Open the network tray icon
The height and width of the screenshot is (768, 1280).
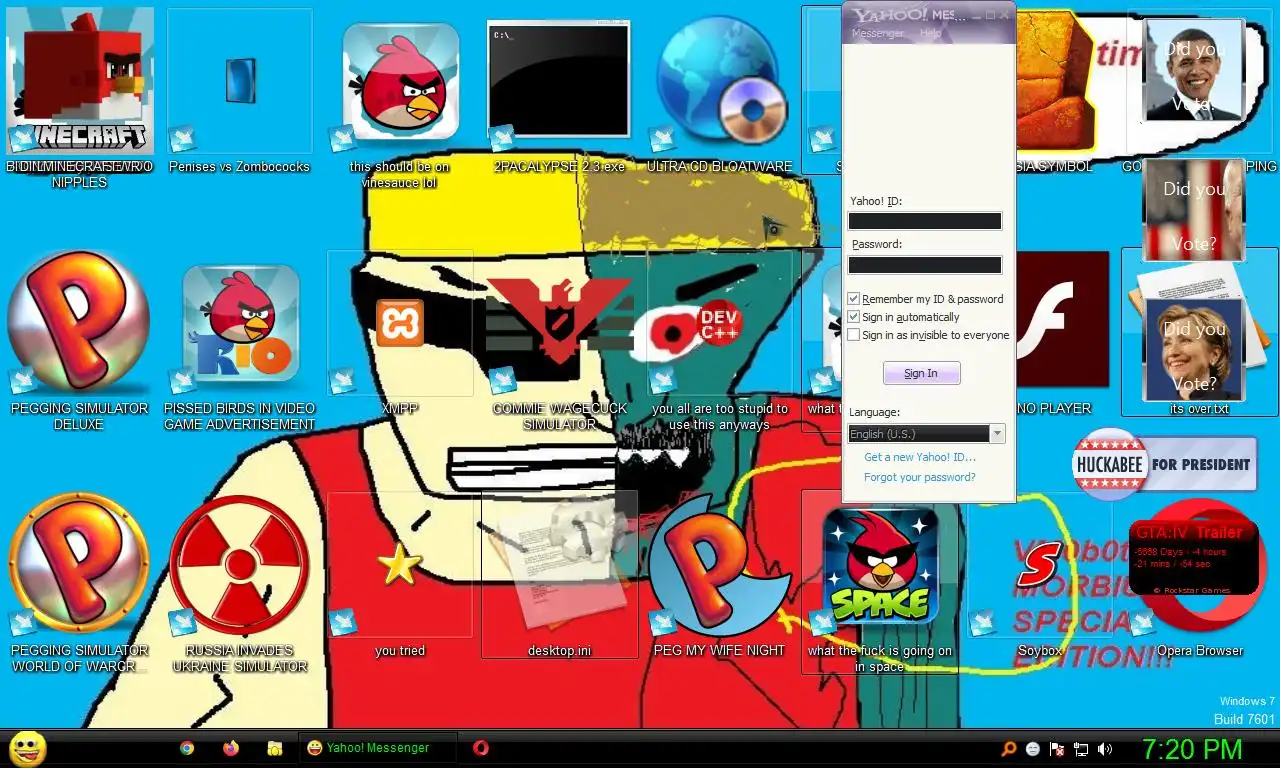tap(1081, 749)
